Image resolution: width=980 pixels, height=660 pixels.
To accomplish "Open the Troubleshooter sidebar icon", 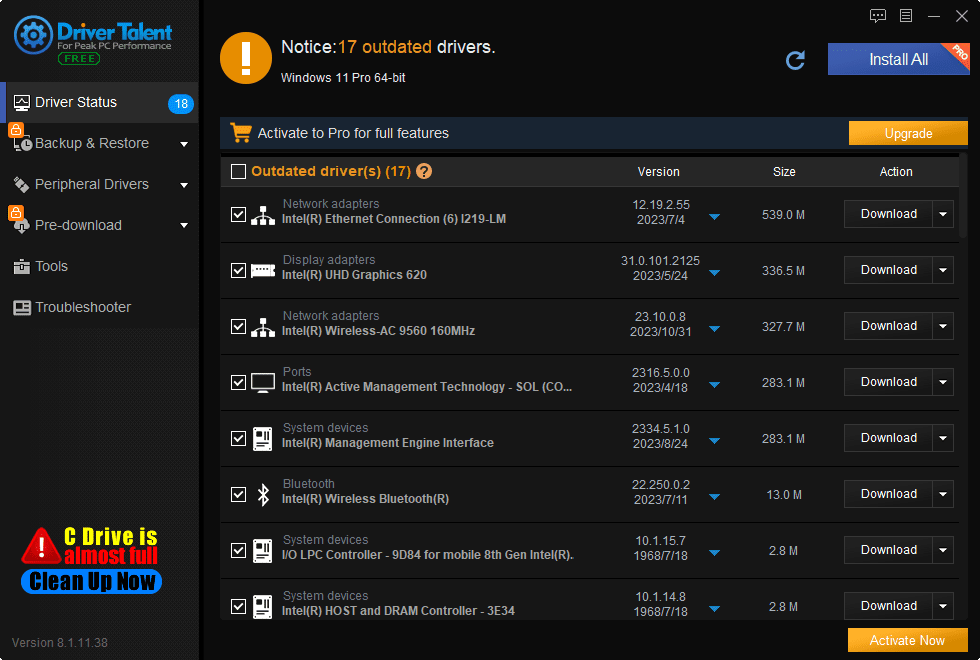I will 22,307.
